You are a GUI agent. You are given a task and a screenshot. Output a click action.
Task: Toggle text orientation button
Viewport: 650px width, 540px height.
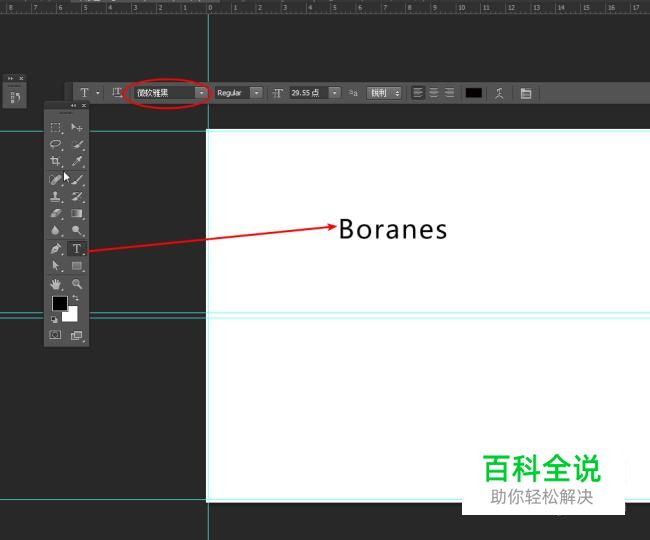117,93
